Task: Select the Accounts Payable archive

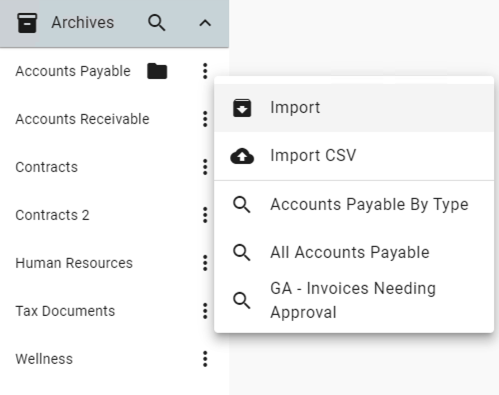Action: coord(73,71)
